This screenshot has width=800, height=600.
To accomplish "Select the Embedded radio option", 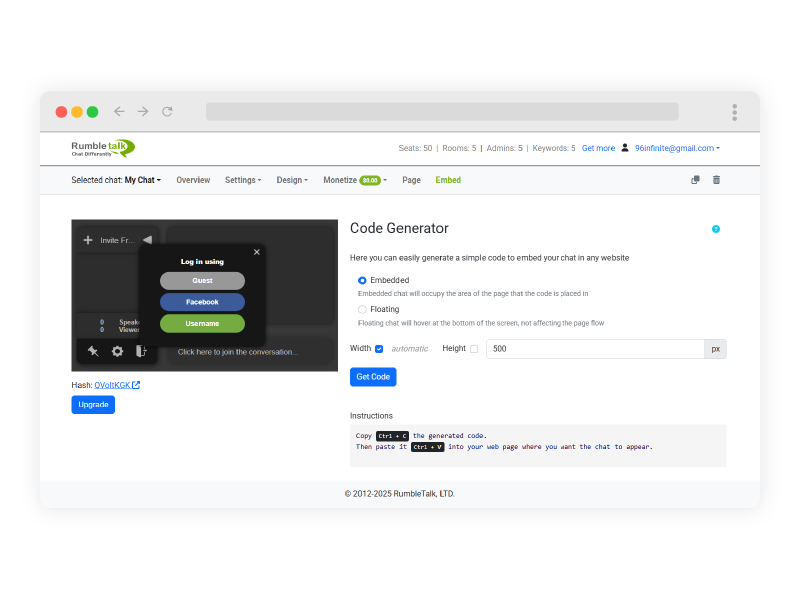I will (x=362, y=280).
